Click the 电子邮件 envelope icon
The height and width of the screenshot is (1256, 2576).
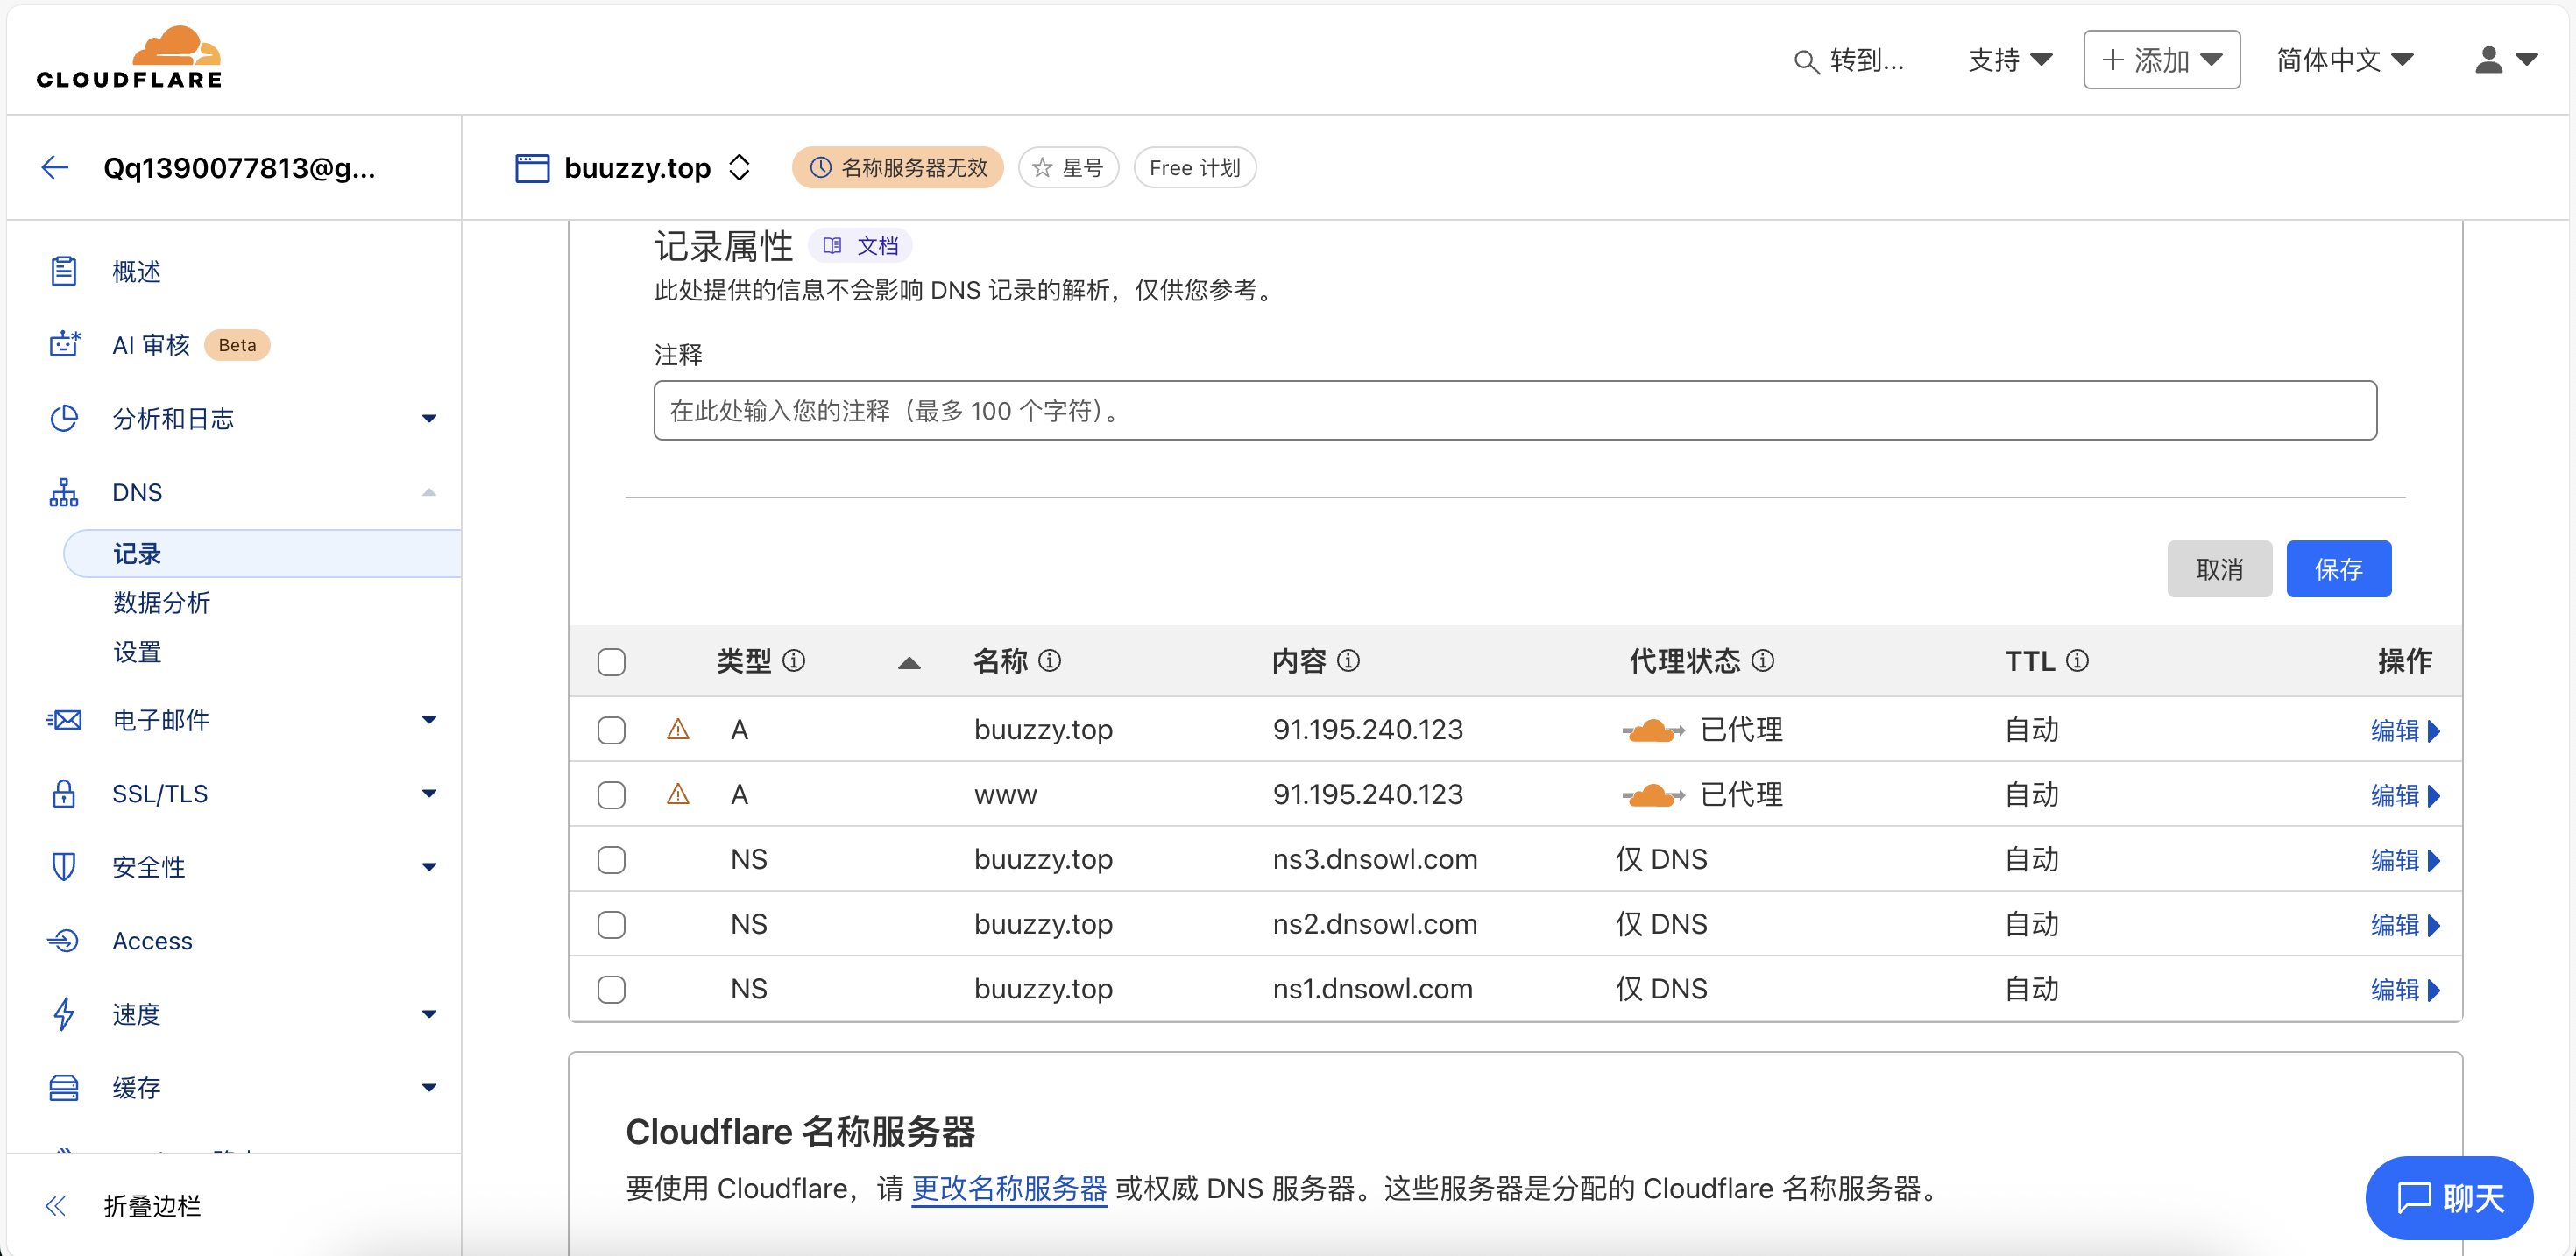point(64,720)
